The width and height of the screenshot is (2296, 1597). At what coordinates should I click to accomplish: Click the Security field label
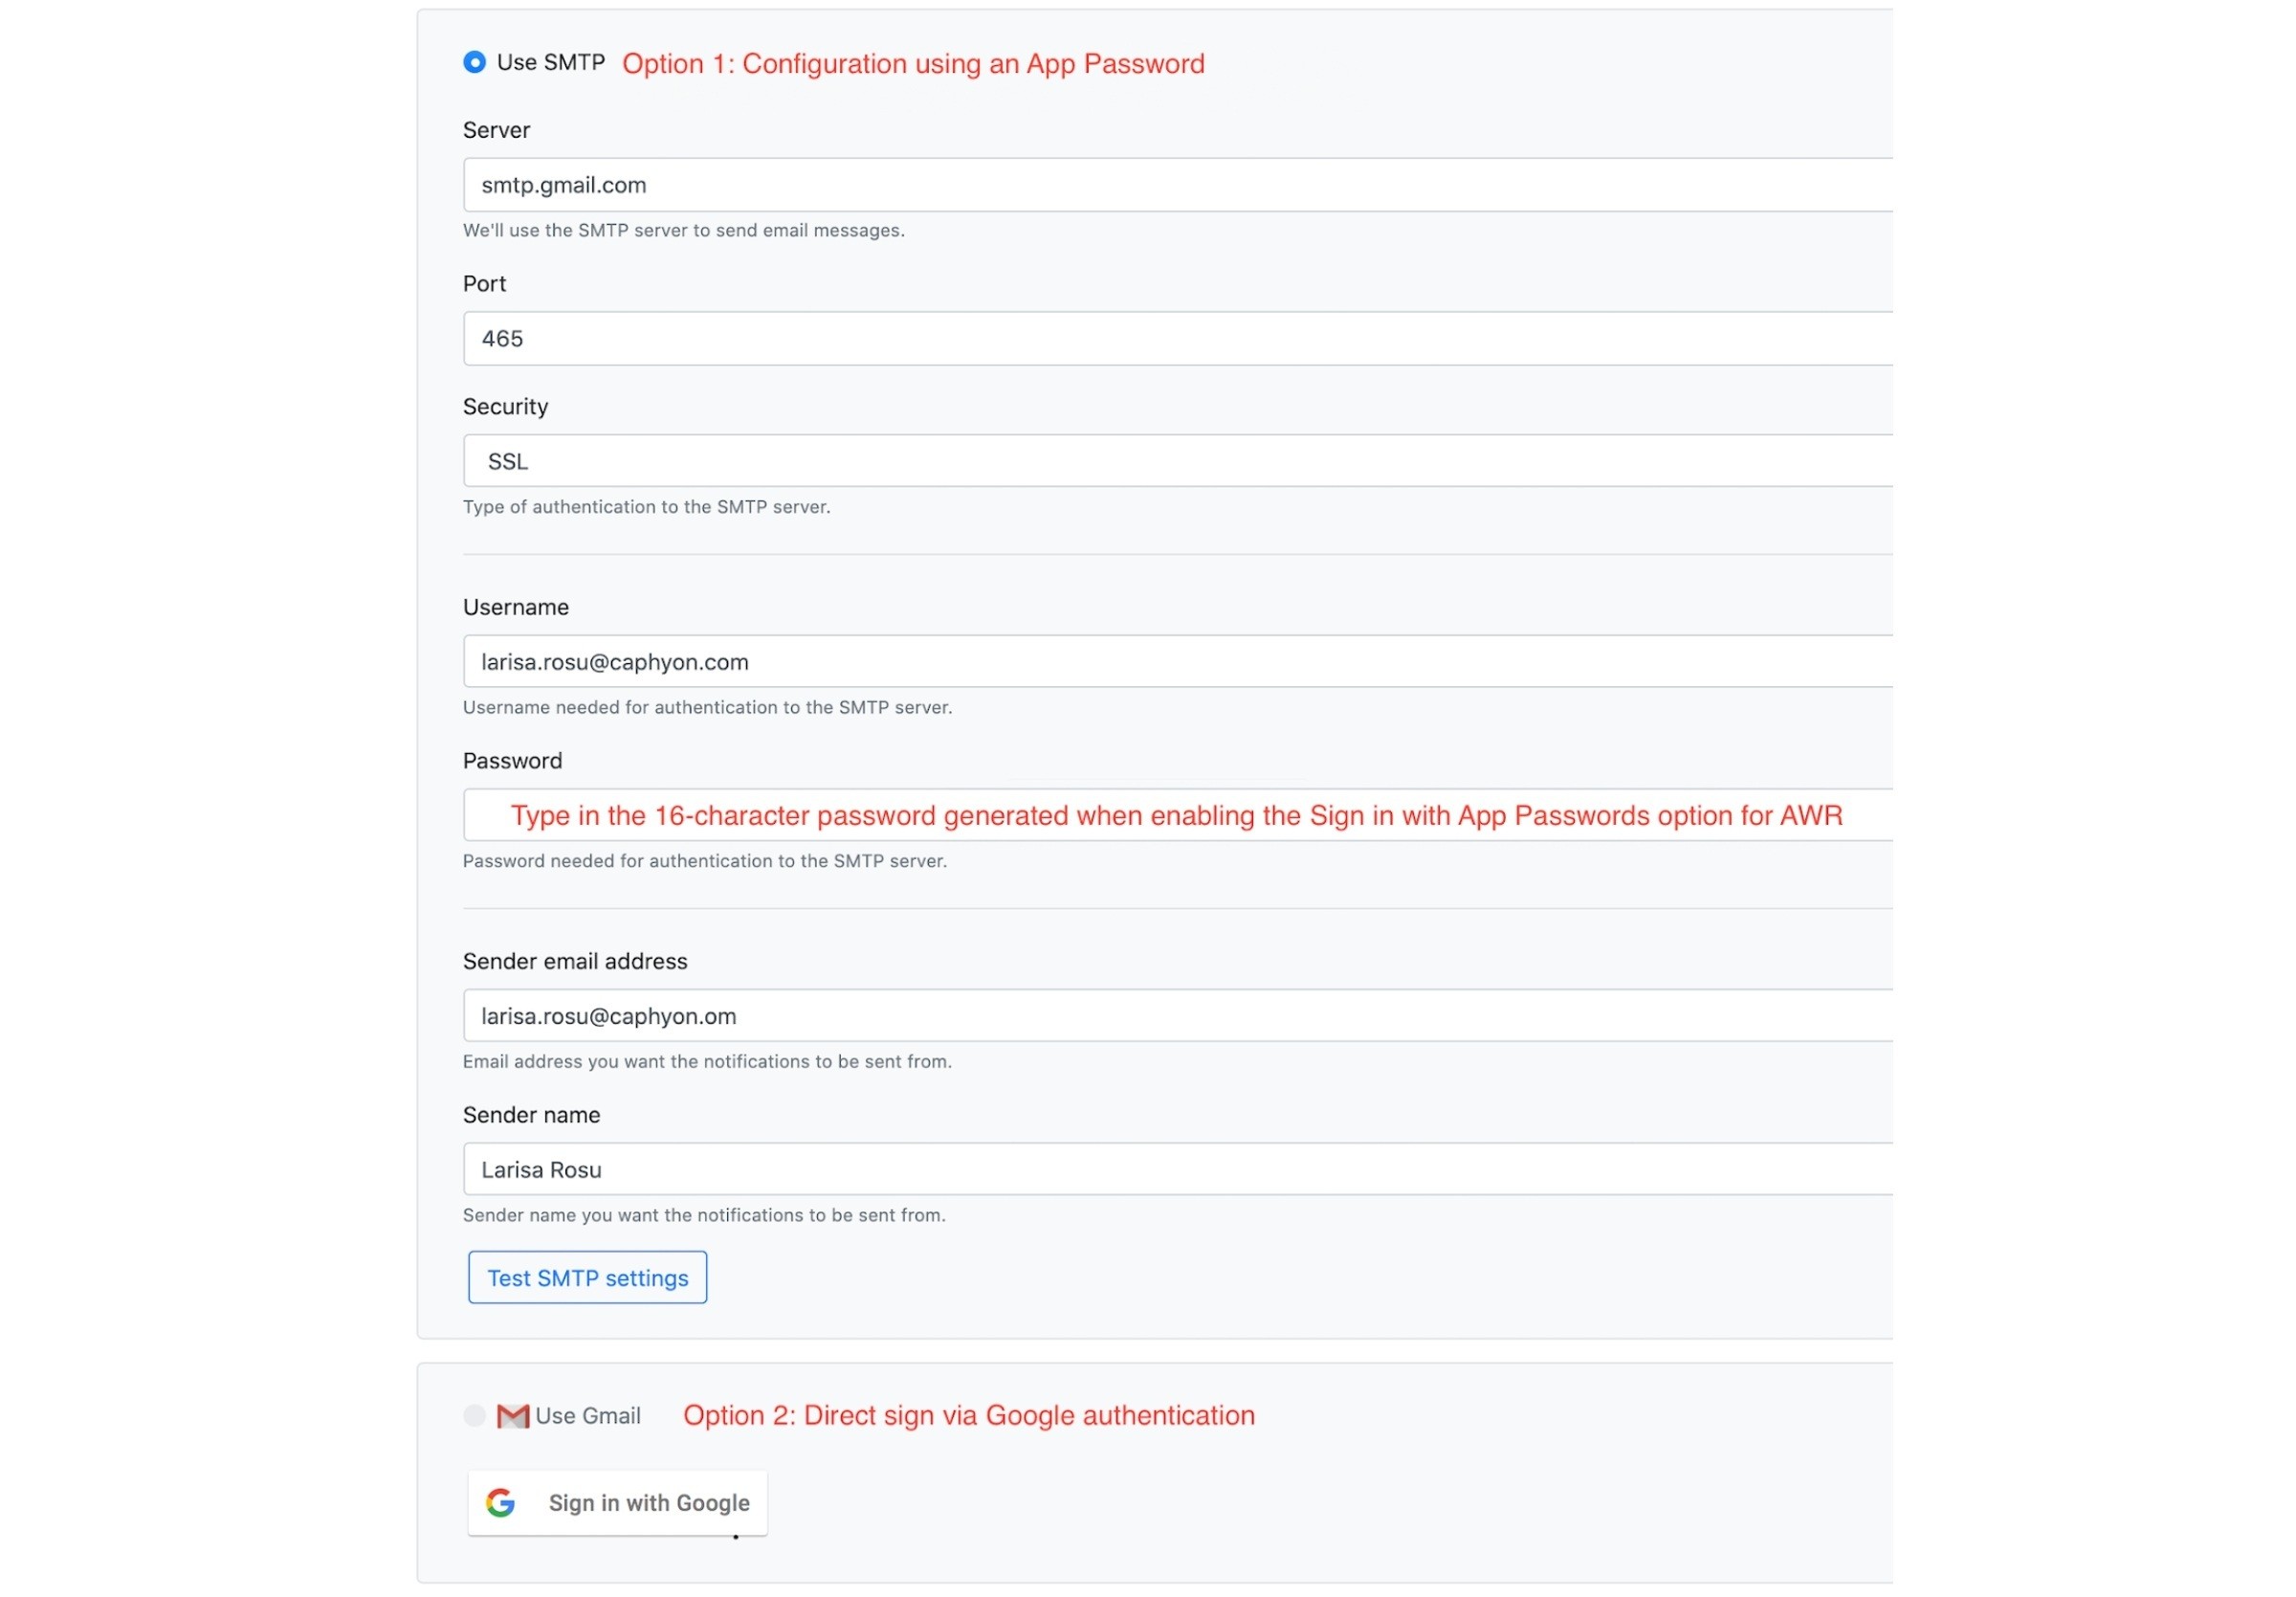(505, 406)
